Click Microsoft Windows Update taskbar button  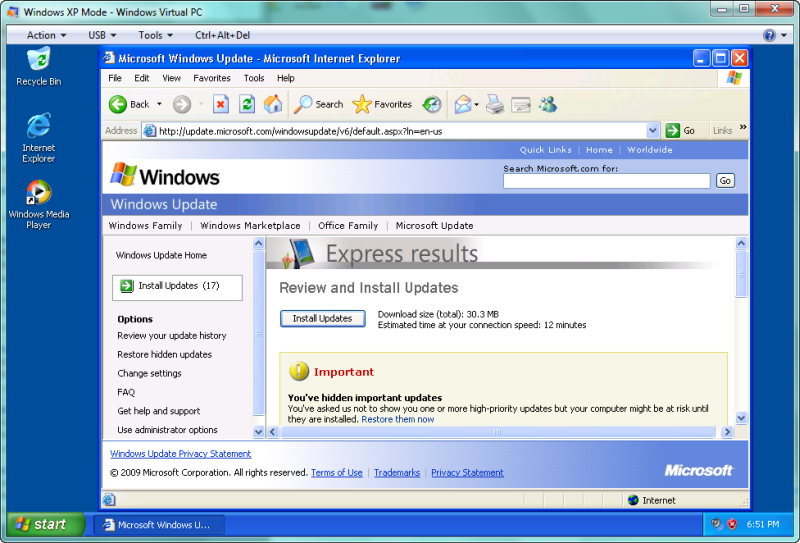click(x=159, y=525)
